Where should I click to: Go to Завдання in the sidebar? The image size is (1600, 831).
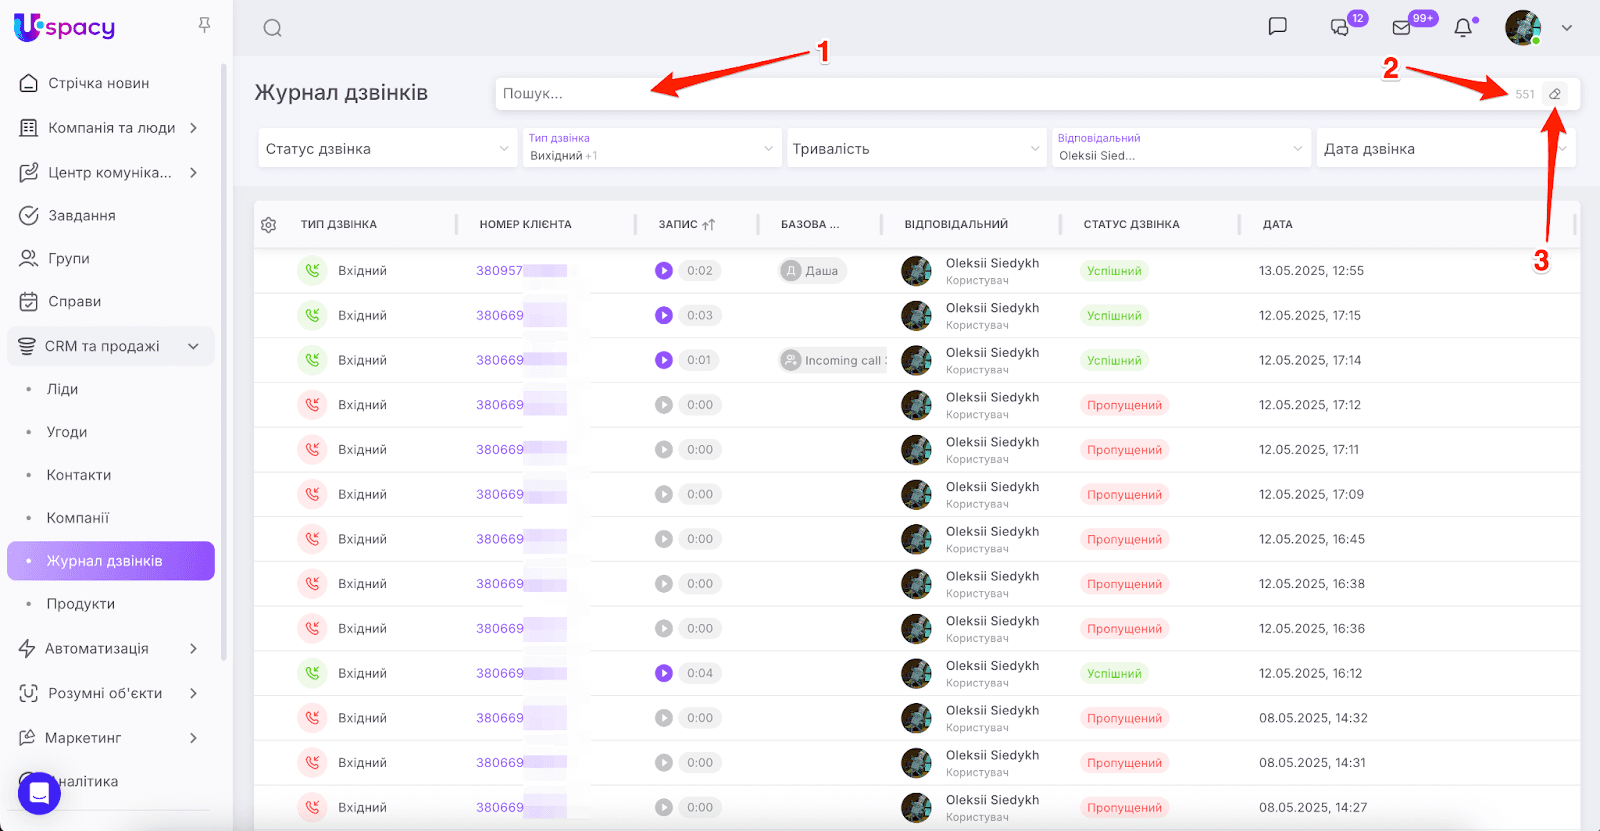coord(82,216)
